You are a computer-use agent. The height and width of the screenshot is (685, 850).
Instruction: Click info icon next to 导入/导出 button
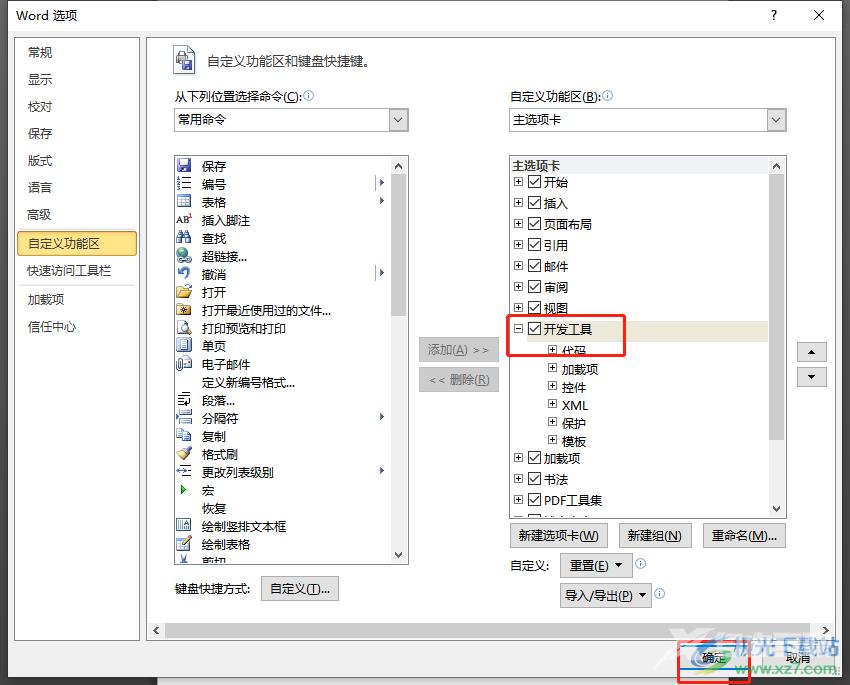coord(659,593)
